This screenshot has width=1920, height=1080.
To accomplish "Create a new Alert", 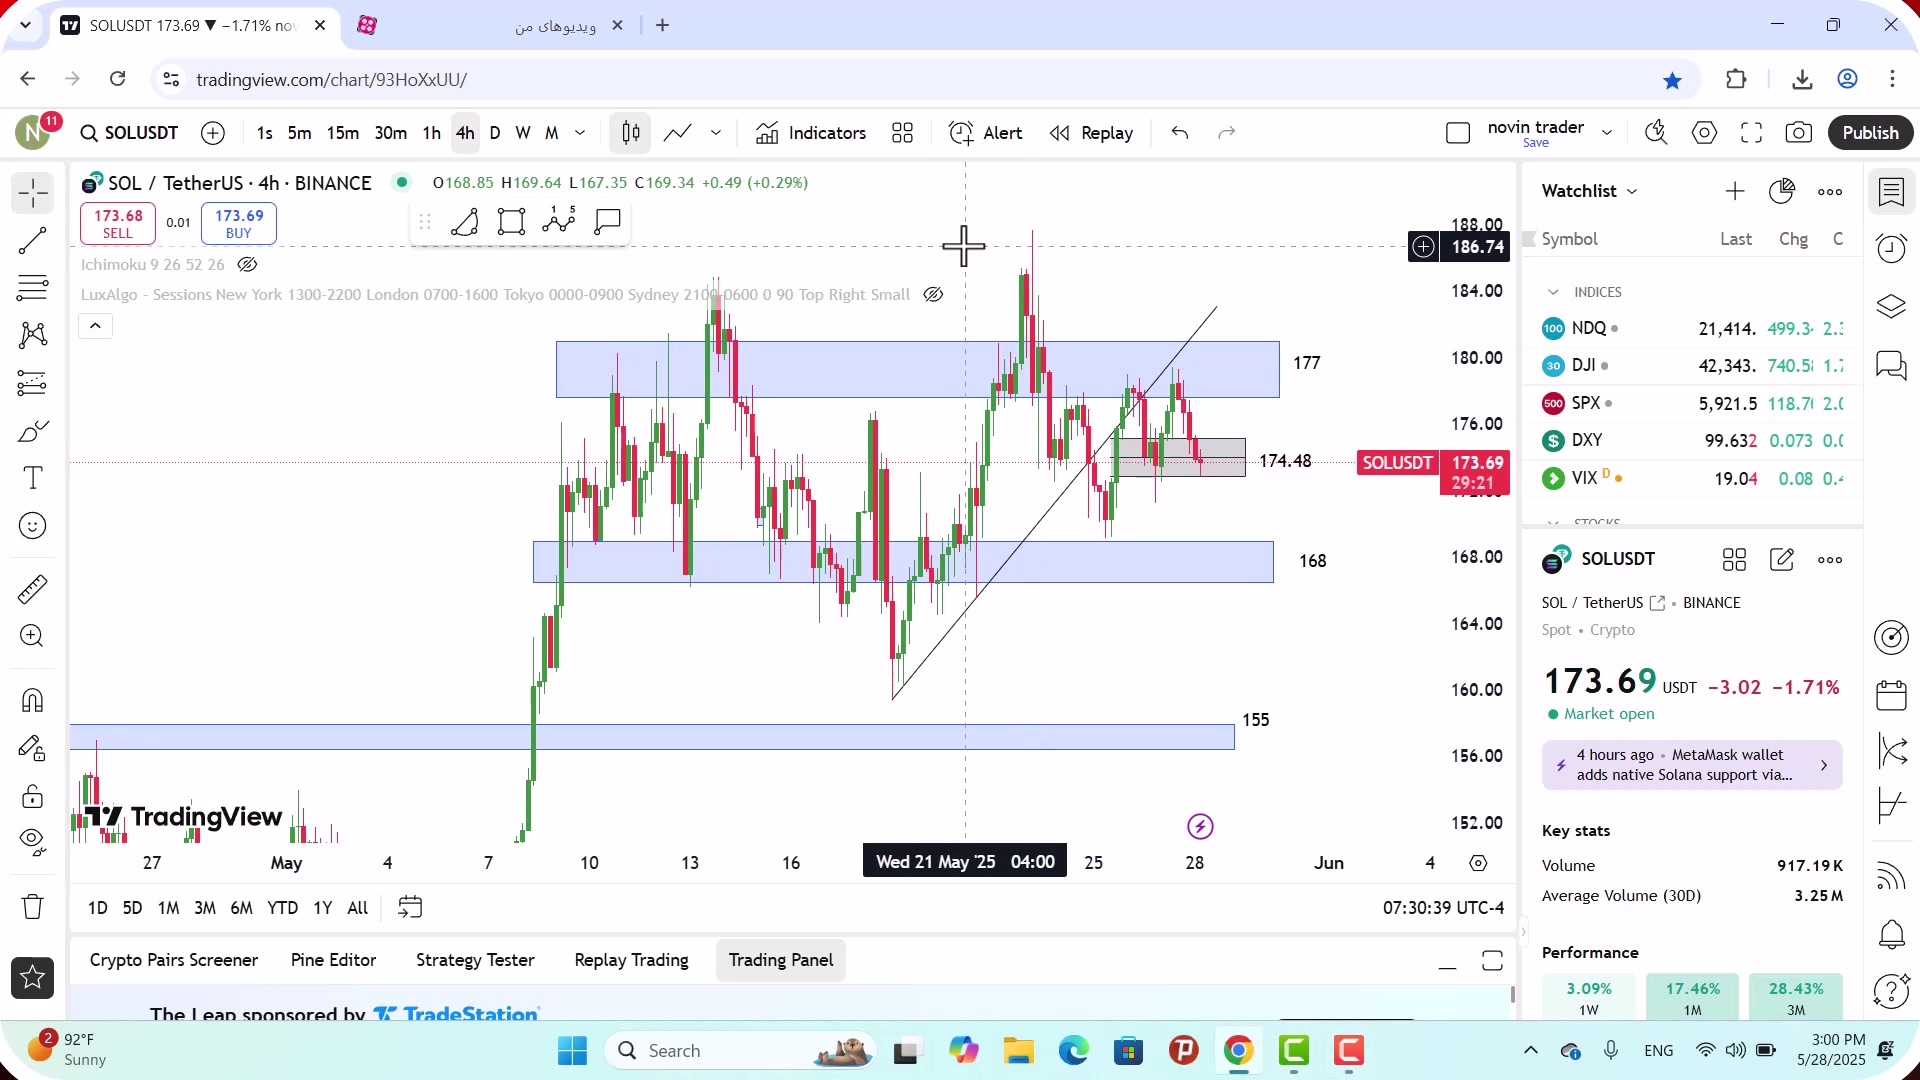I will pos(986,133).
